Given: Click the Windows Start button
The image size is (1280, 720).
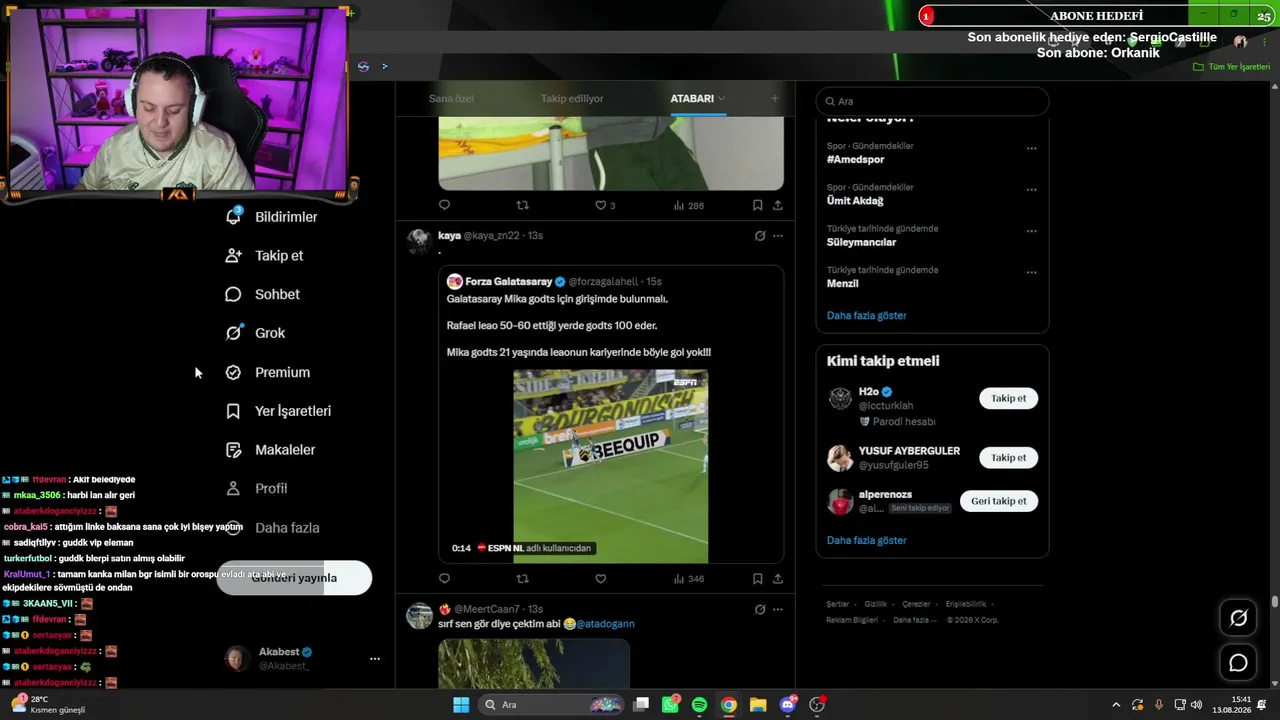Looking at the screenshot, I should point(461,705).
